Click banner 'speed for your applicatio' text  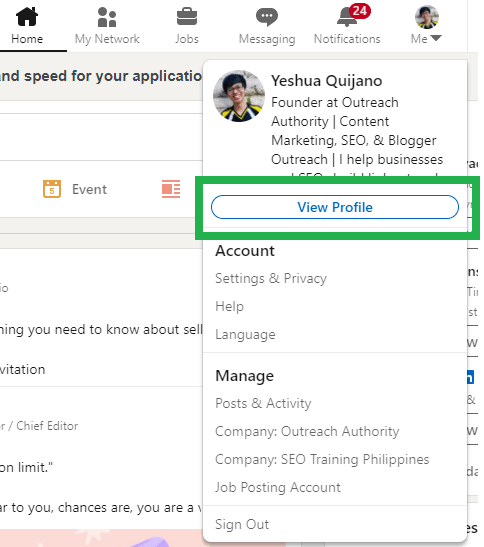tap(113, 76)
